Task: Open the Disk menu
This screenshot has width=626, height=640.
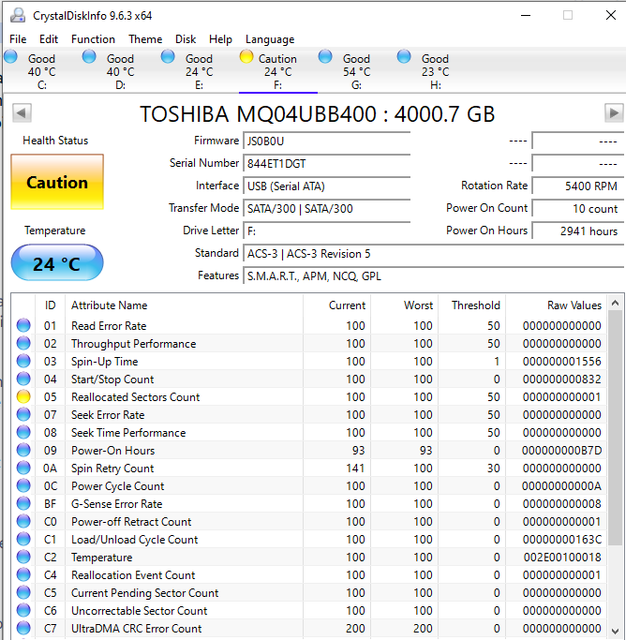Action: (x=185, y=39)
